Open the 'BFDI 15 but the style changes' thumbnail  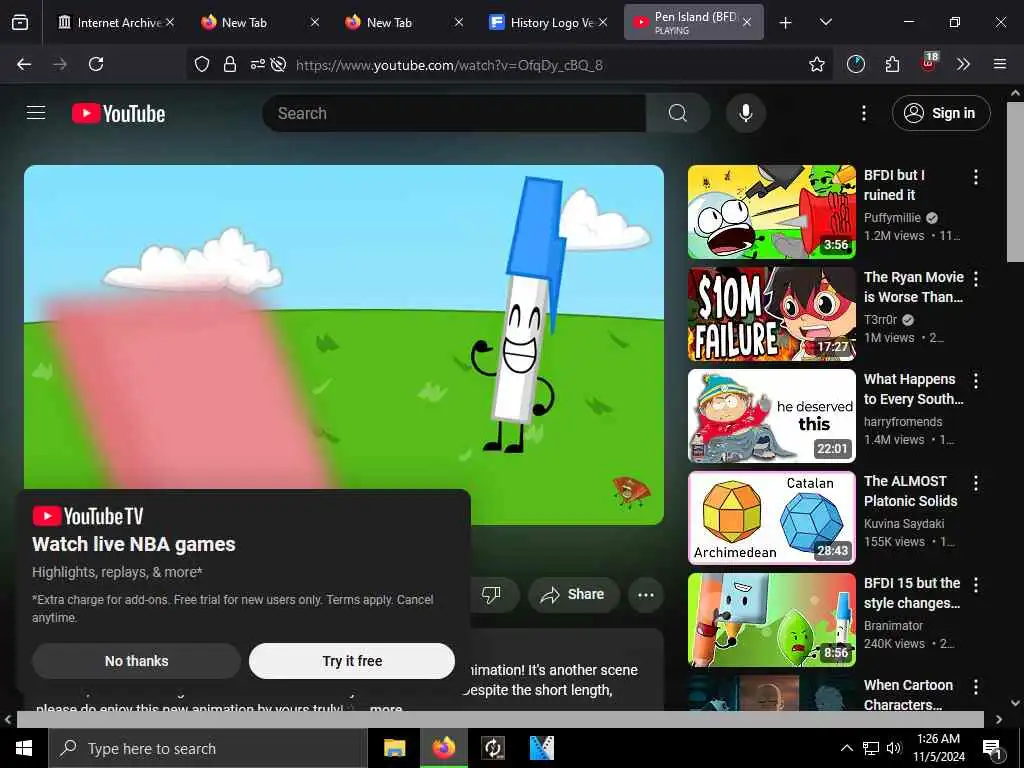pos(771,619)
